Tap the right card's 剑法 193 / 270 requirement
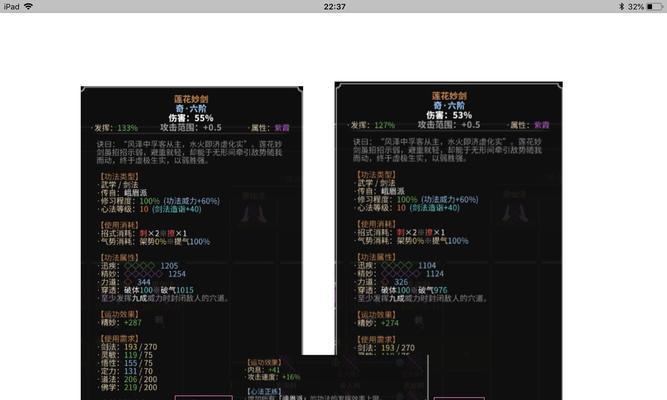Screen dimensions: 667x400 [386, 348]
